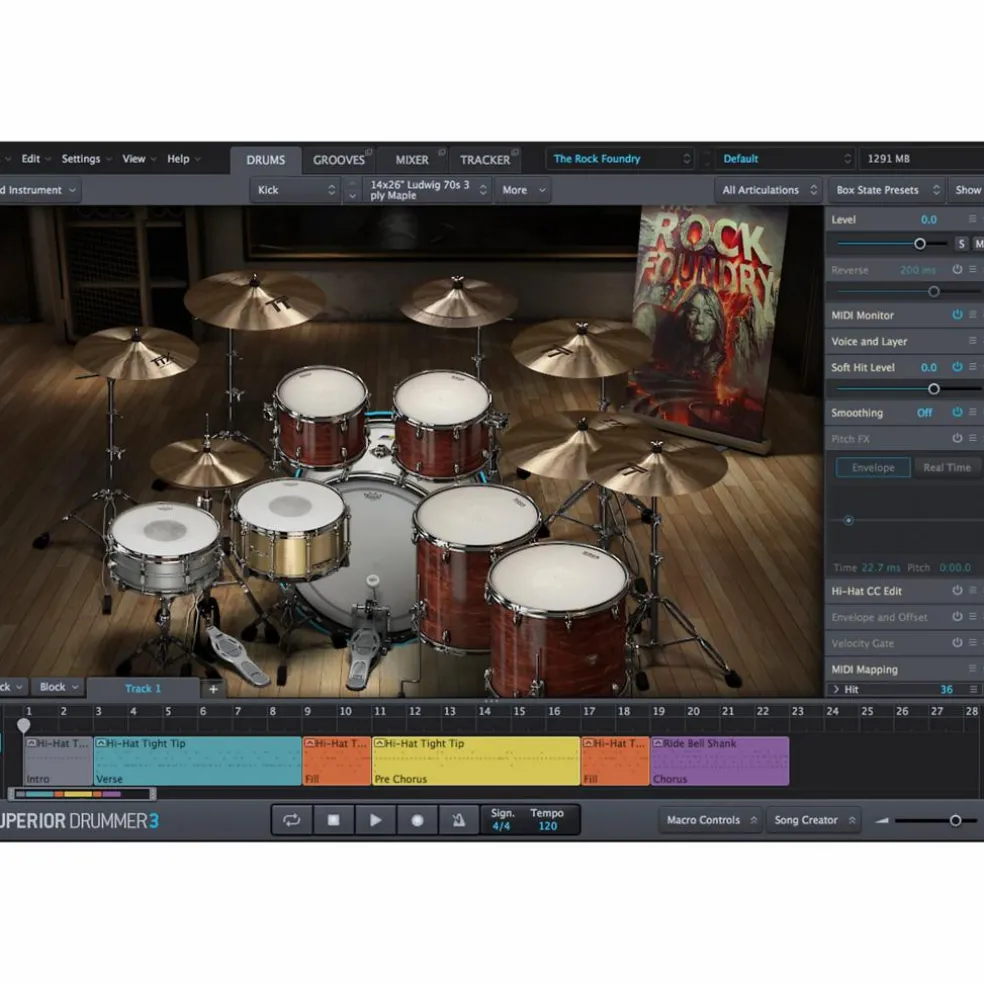The image size is (984, 984).
Task: Open MIDI Mapping options menu icon
Action: (x=972, y=668)
